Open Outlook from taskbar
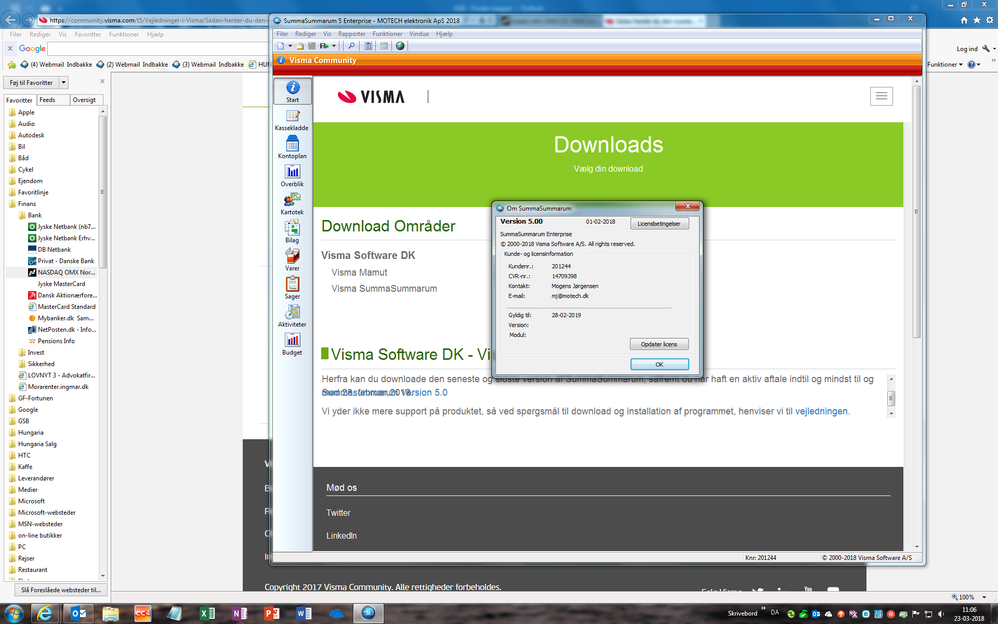Viewport: 998px width, 624px height. click(78, 614)
